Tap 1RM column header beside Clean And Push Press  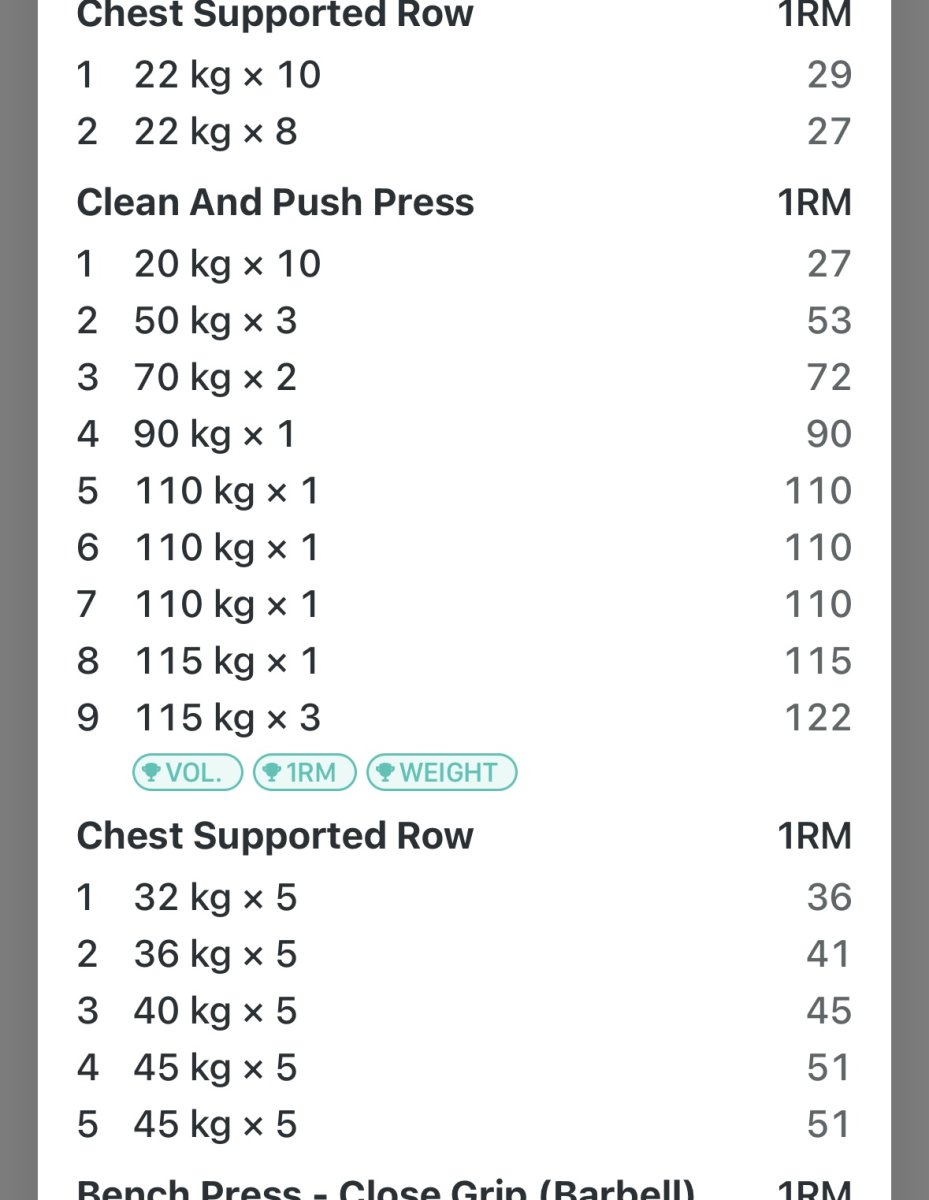coord(814,202)
